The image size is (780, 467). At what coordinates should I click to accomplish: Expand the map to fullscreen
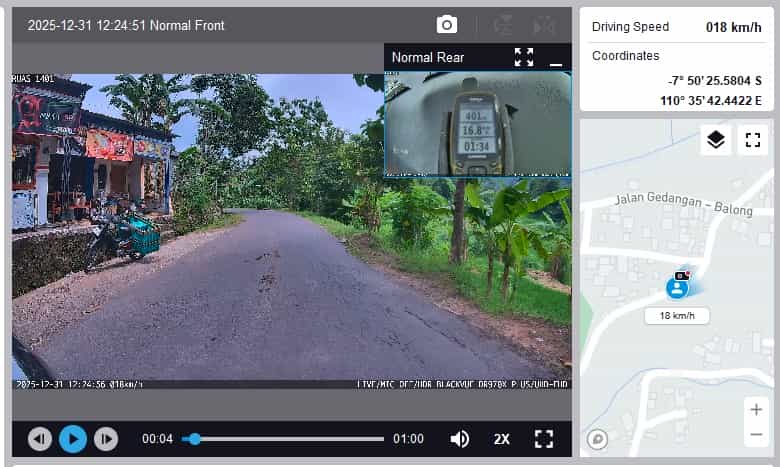click(752, 140)
